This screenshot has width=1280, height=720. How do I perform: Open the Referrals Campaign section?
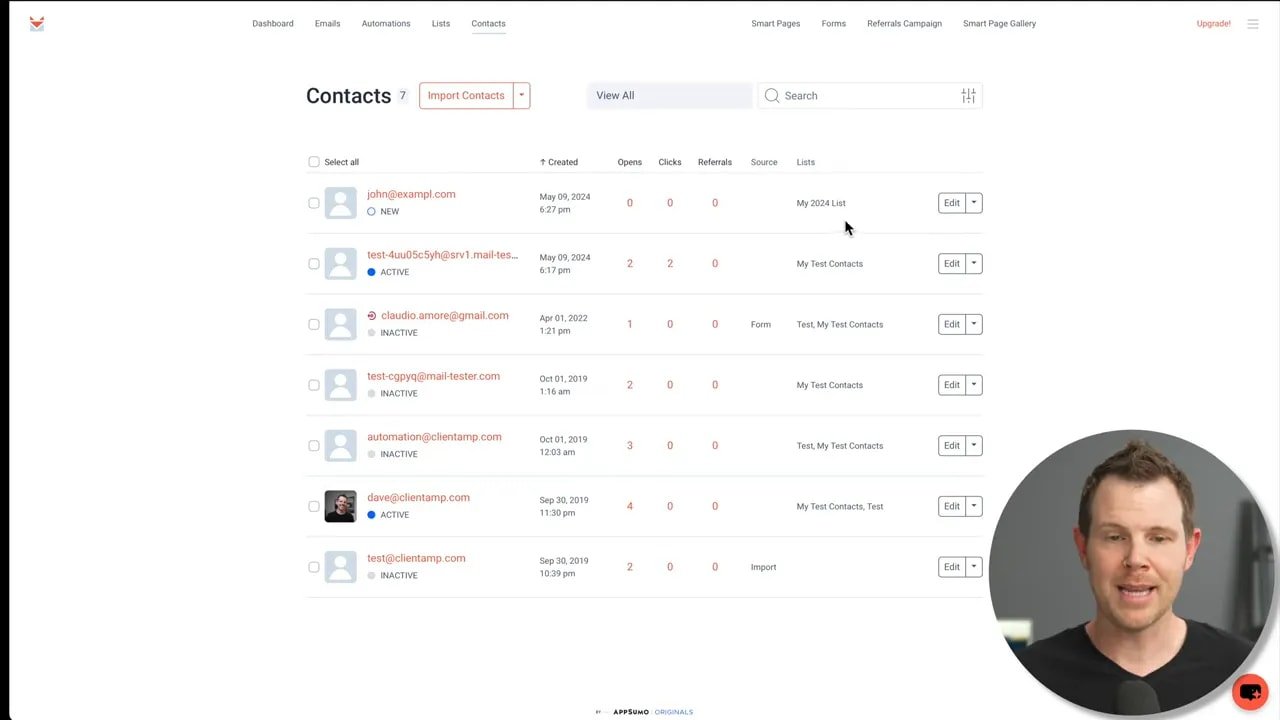[904, 23]
